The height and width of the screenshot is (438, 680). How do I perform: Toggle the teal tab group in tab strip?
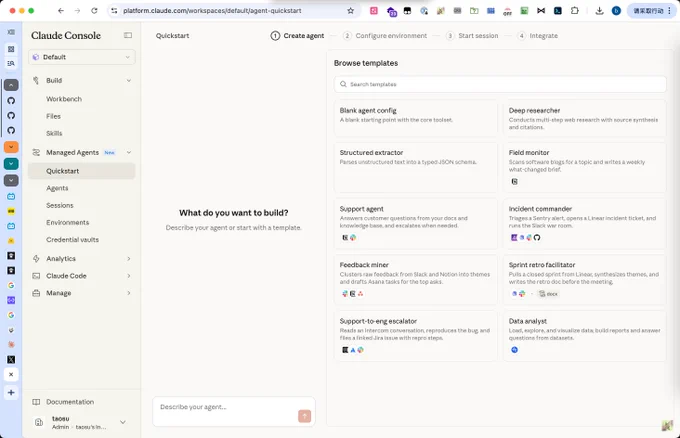coord(11,163)
